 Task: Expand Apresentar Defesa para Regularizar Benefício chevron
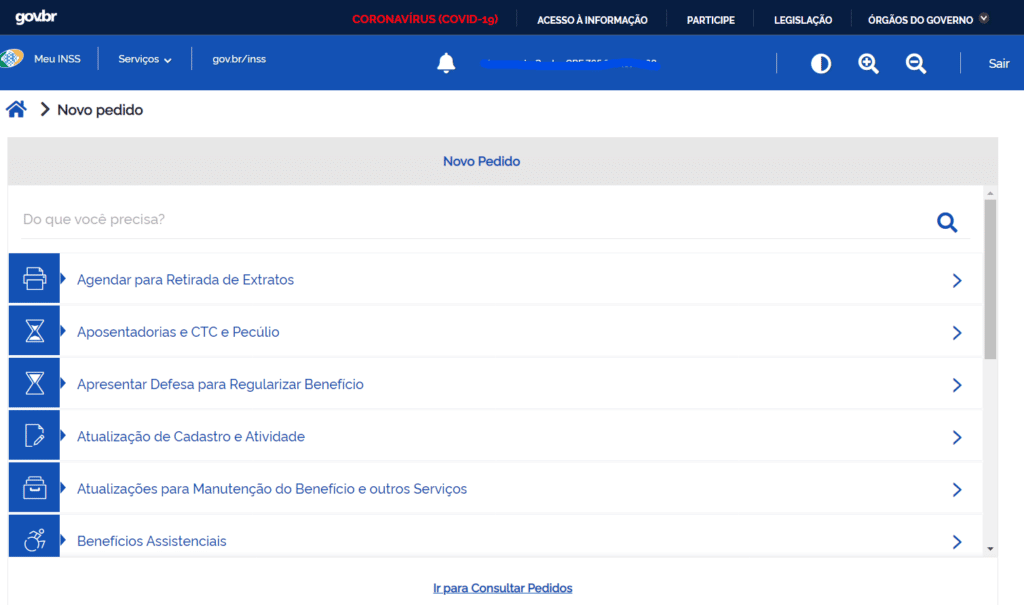[x=956, y=385]
